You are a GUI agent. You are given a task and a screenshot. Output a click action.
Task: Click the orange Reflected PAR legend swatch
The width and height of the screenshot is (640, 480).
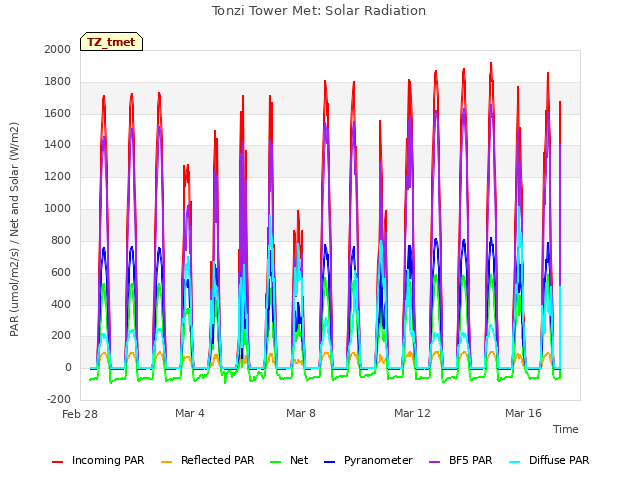pyautogui.click(x=167, y=462)
